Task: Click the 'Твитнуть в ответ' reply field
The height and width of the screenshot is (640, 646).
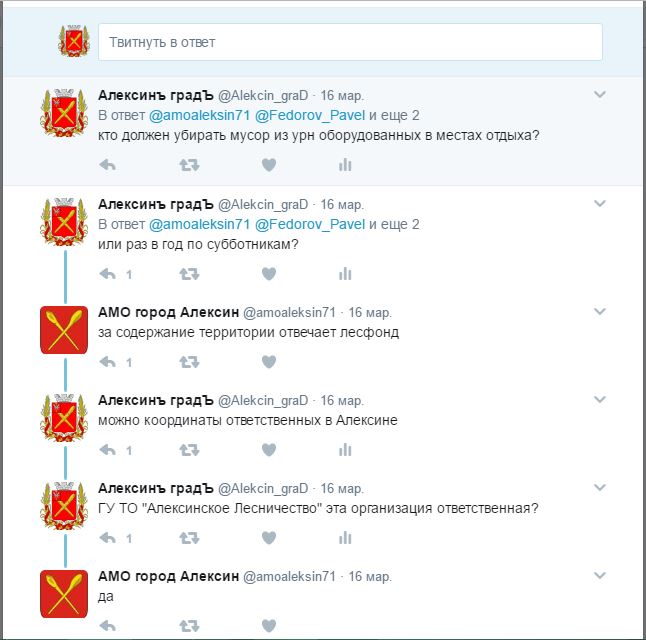Action: (x=350, y=42)
